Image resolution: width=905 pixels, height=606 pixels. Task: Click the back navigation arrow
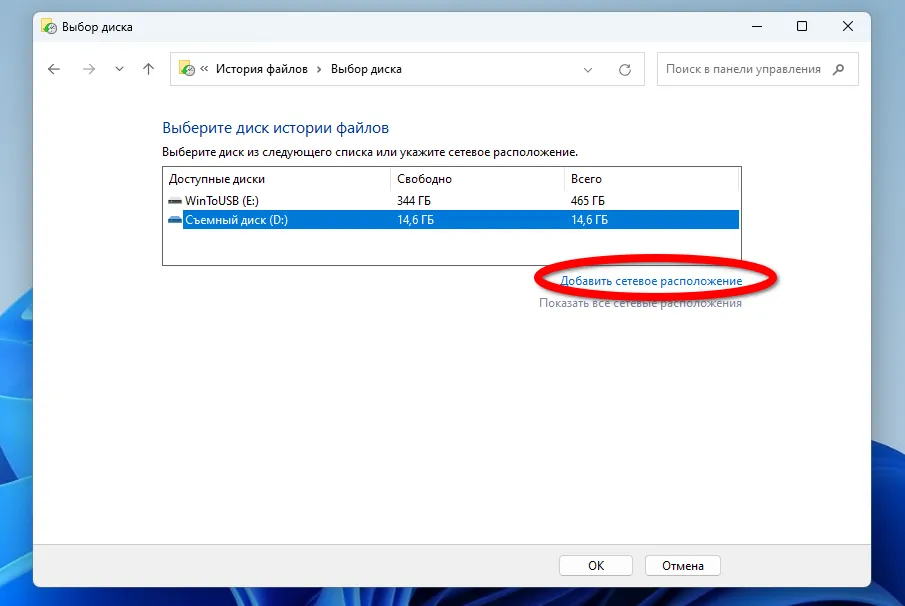point(54,69)
